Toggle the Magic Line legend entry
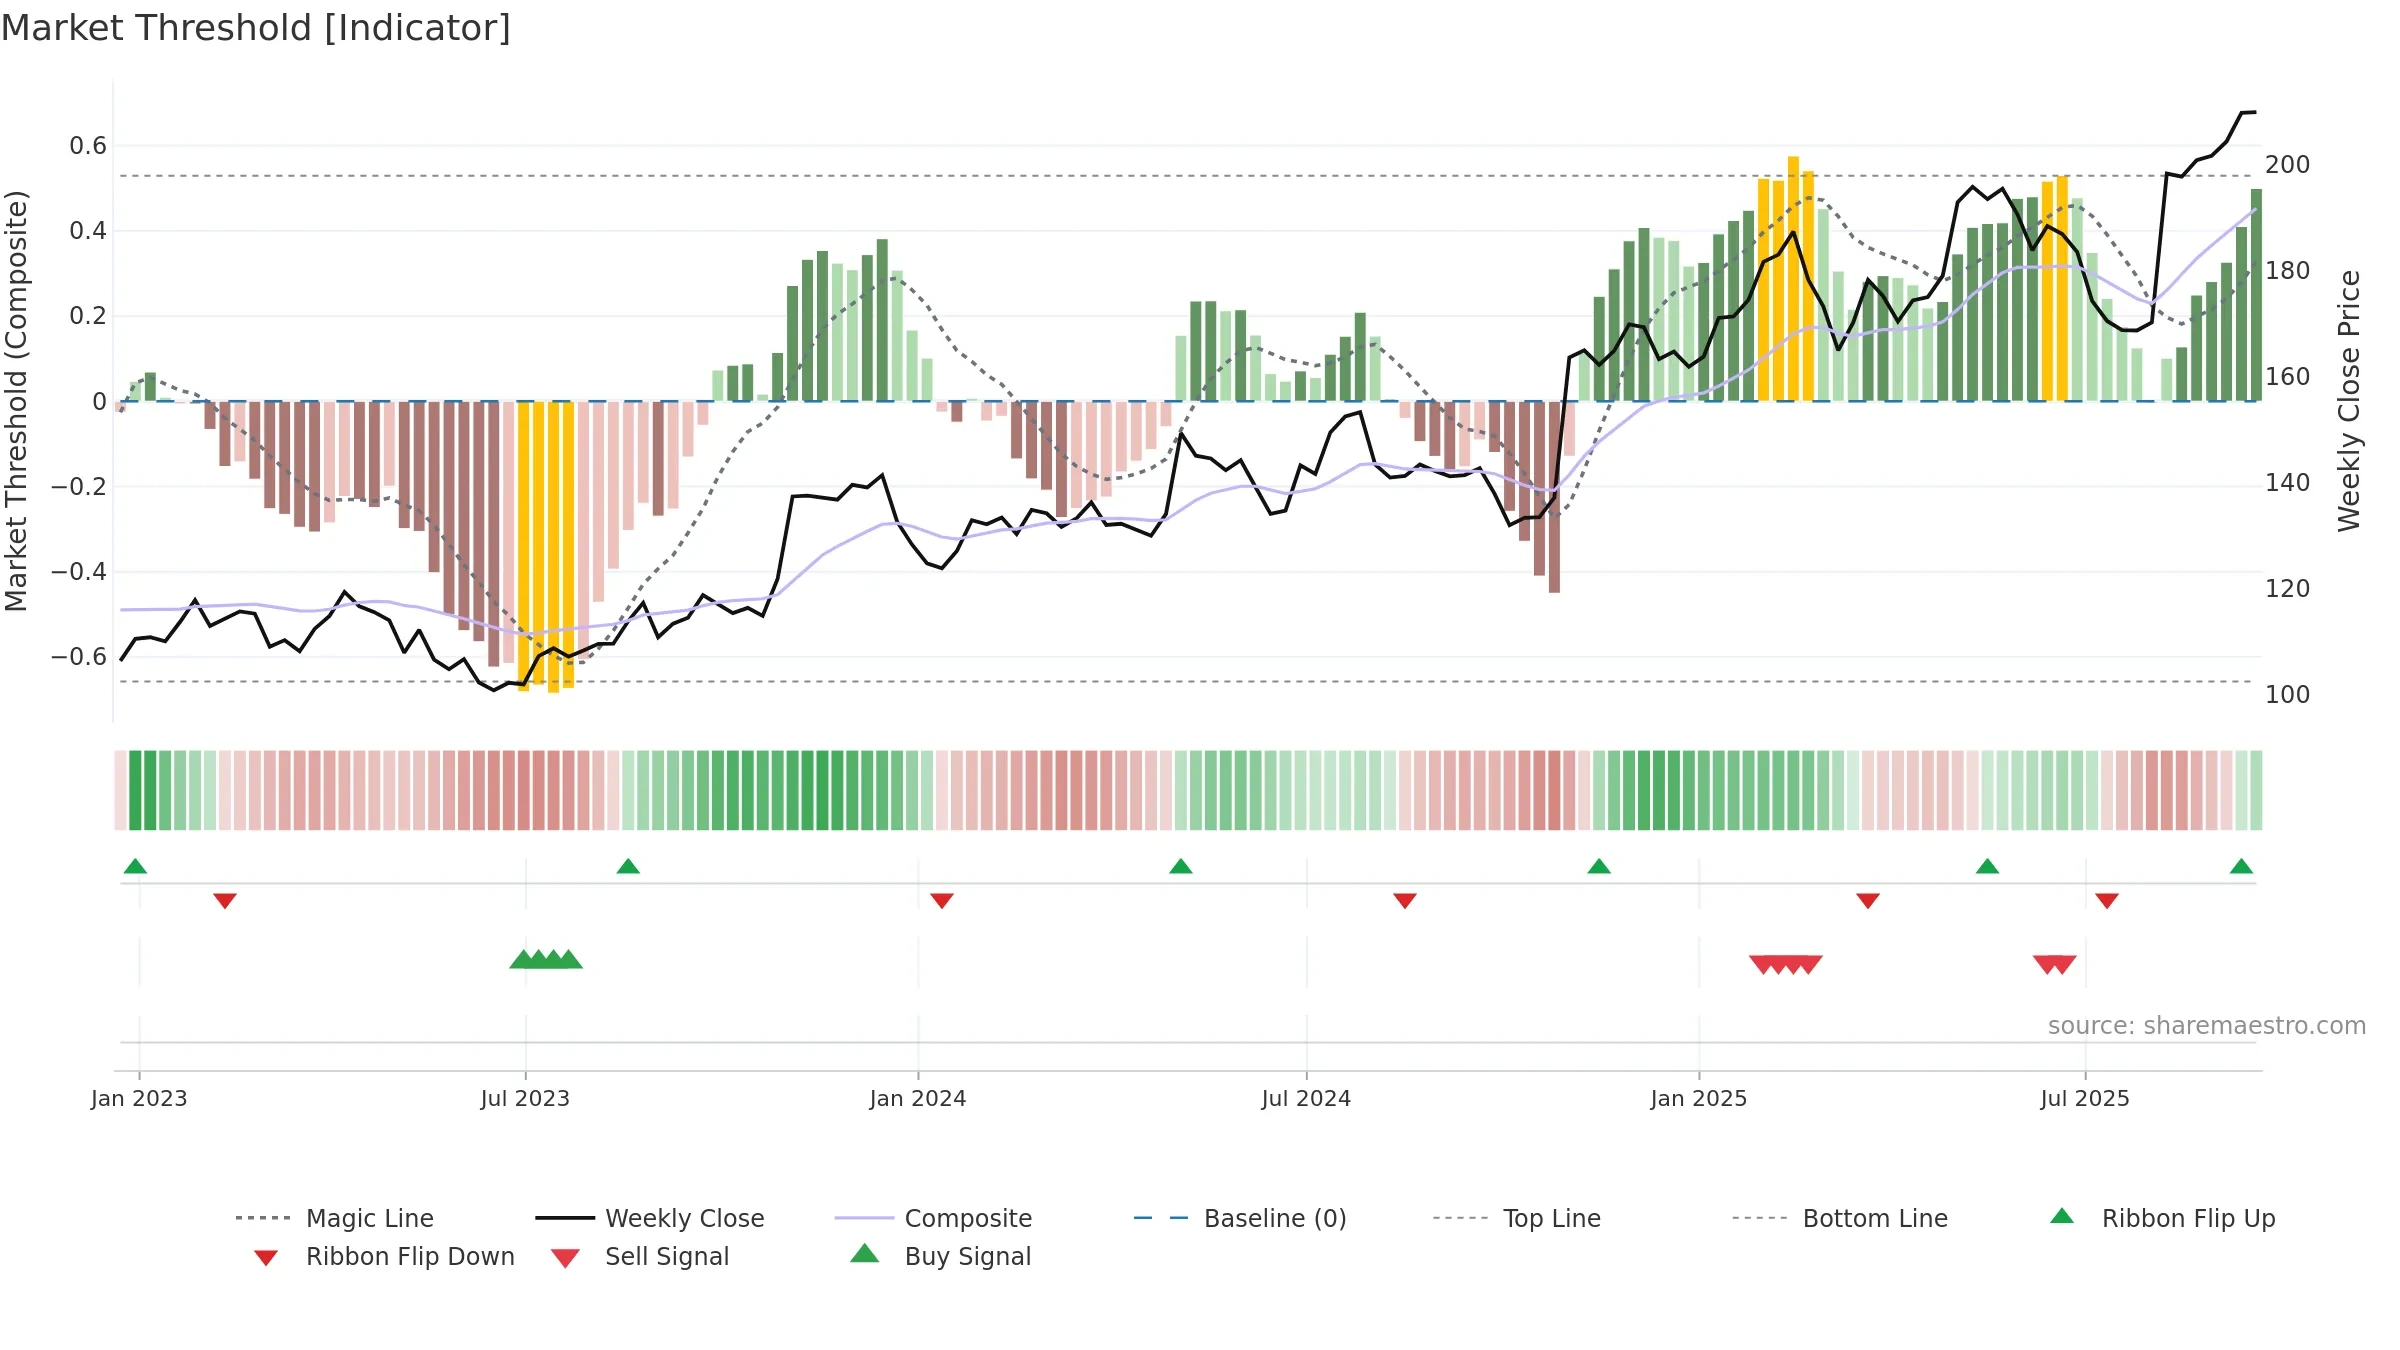This screenshot has width=2400, height=1350. (x=335, y=1218)
